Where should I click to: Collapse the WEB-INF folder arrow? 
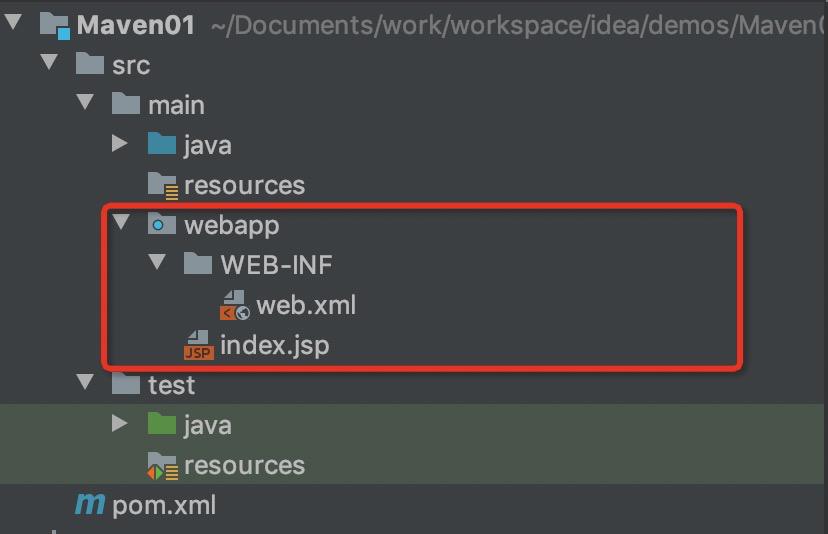(157, 261)
